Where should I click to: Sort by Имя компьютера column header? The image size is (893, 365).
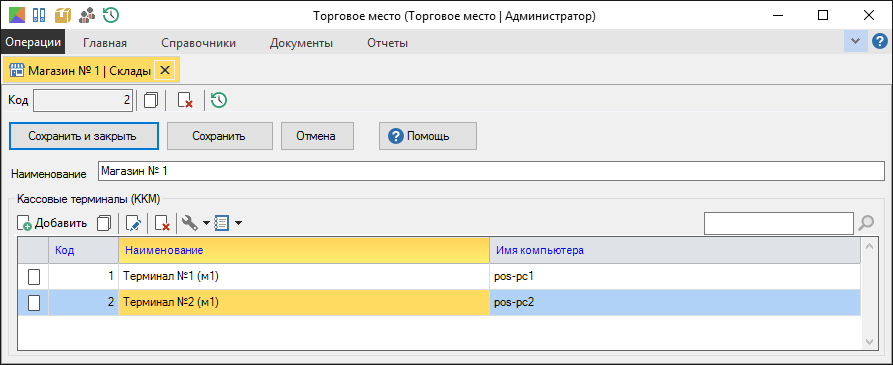675,251
